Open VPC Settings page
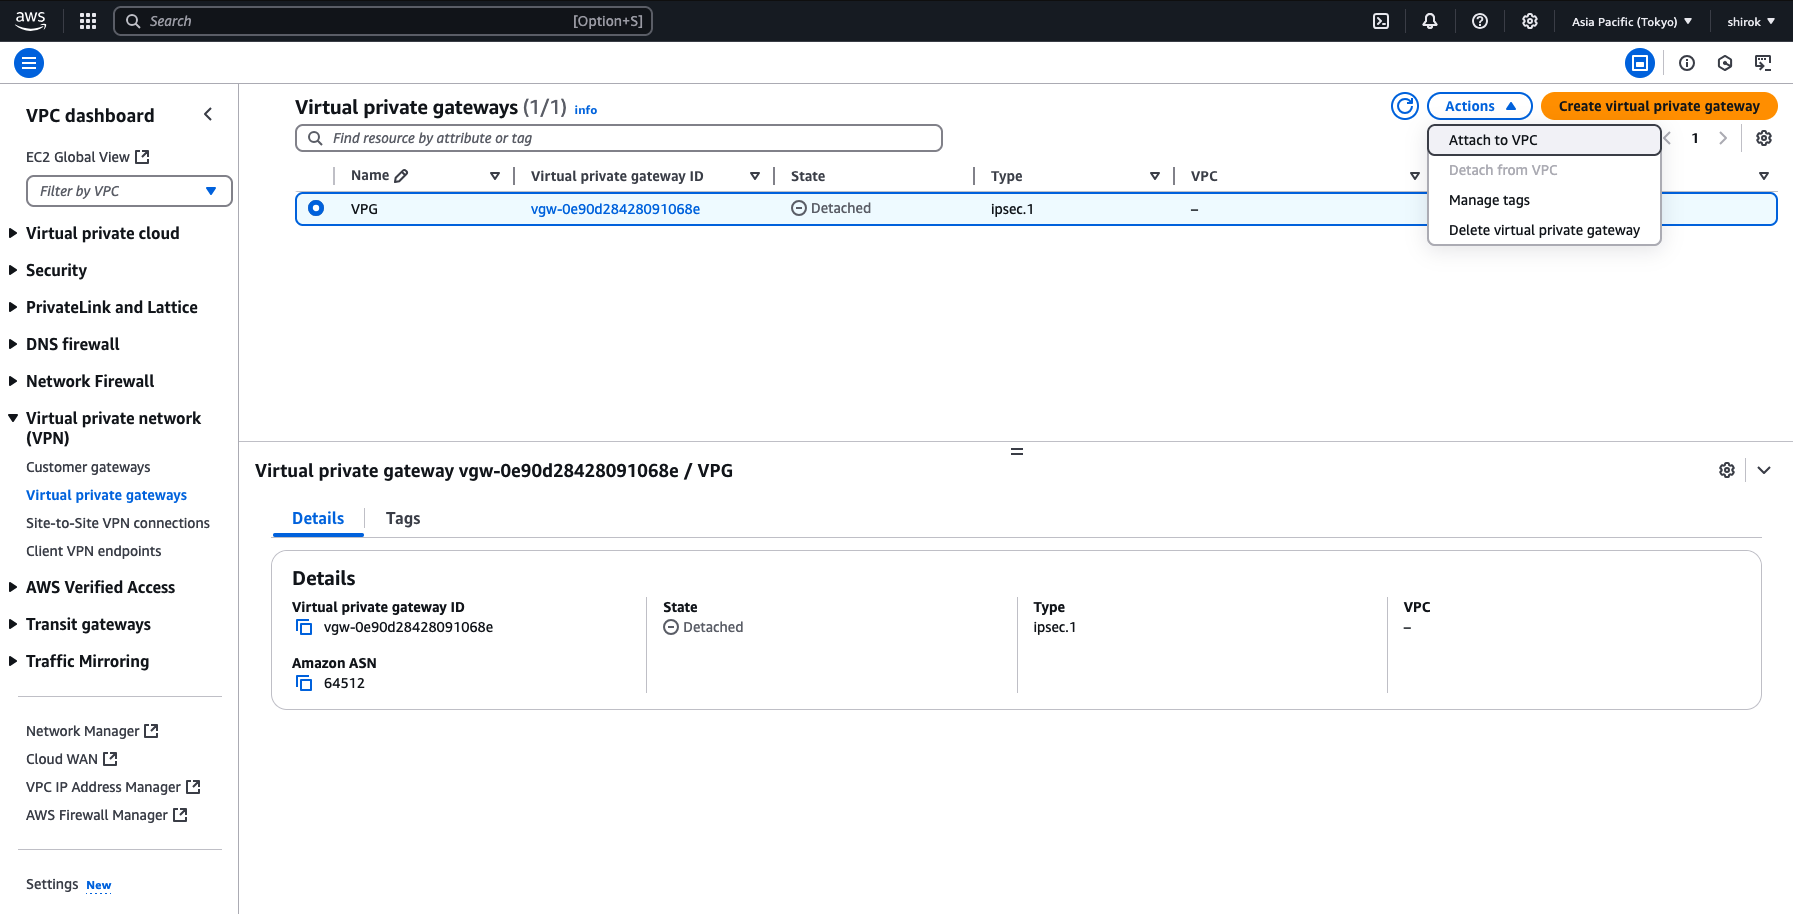 52,884
